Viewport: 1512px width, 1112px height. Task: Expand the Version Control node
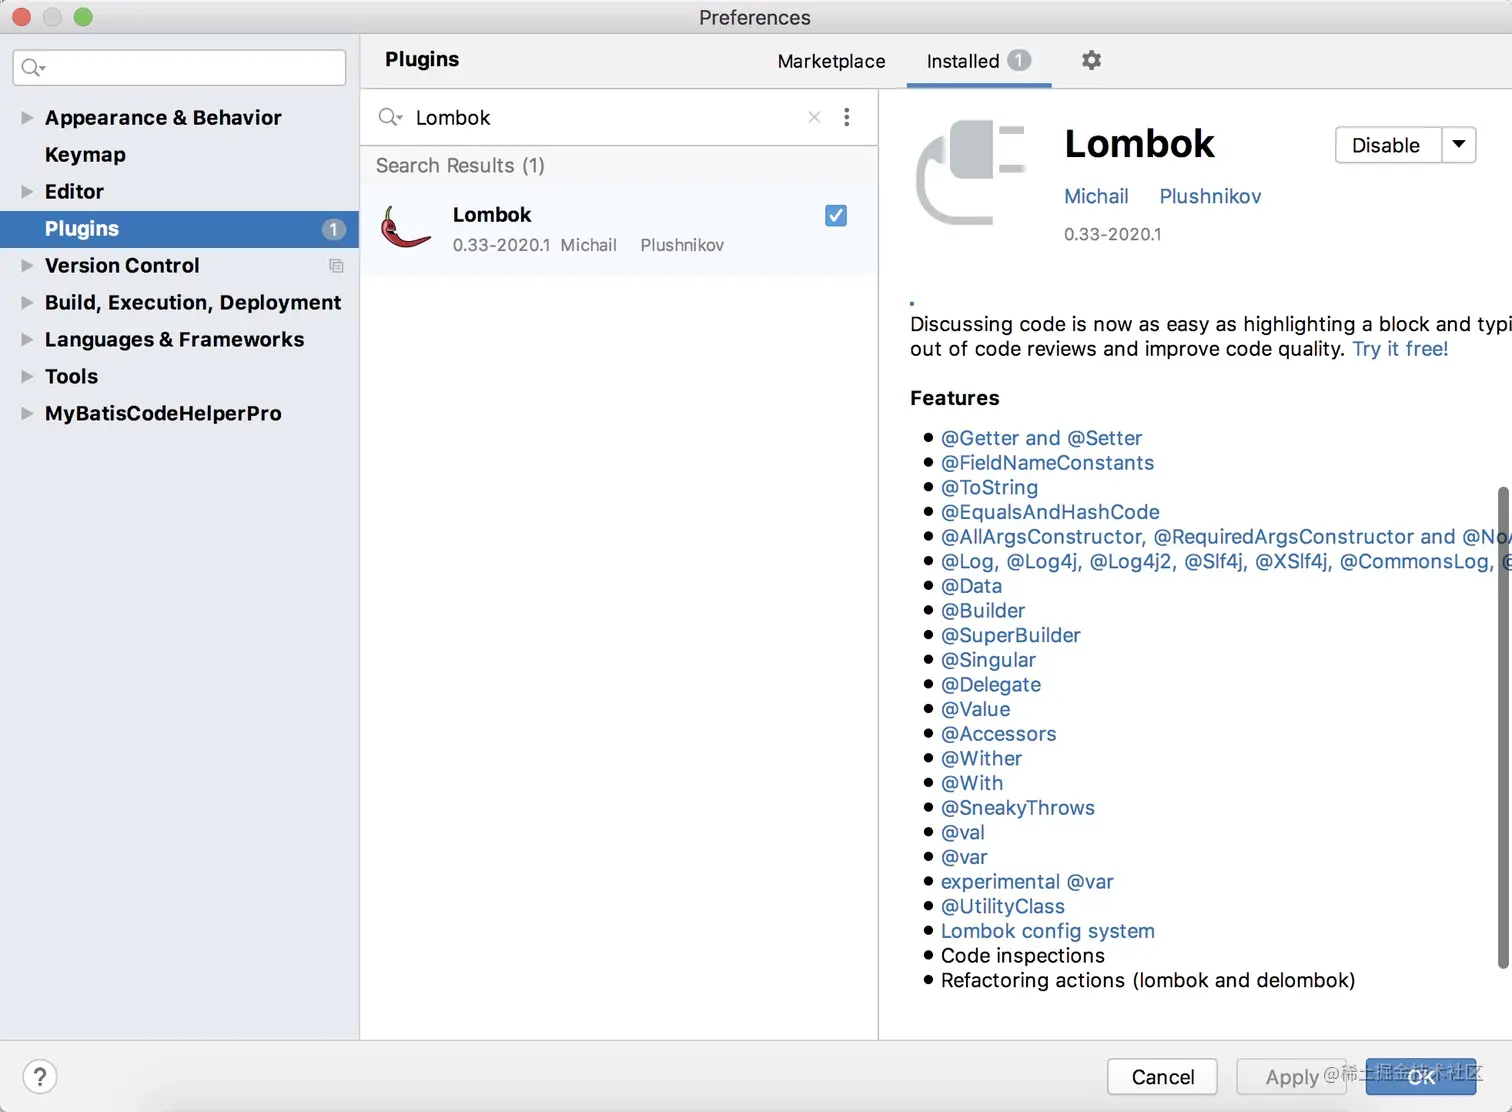27,266
